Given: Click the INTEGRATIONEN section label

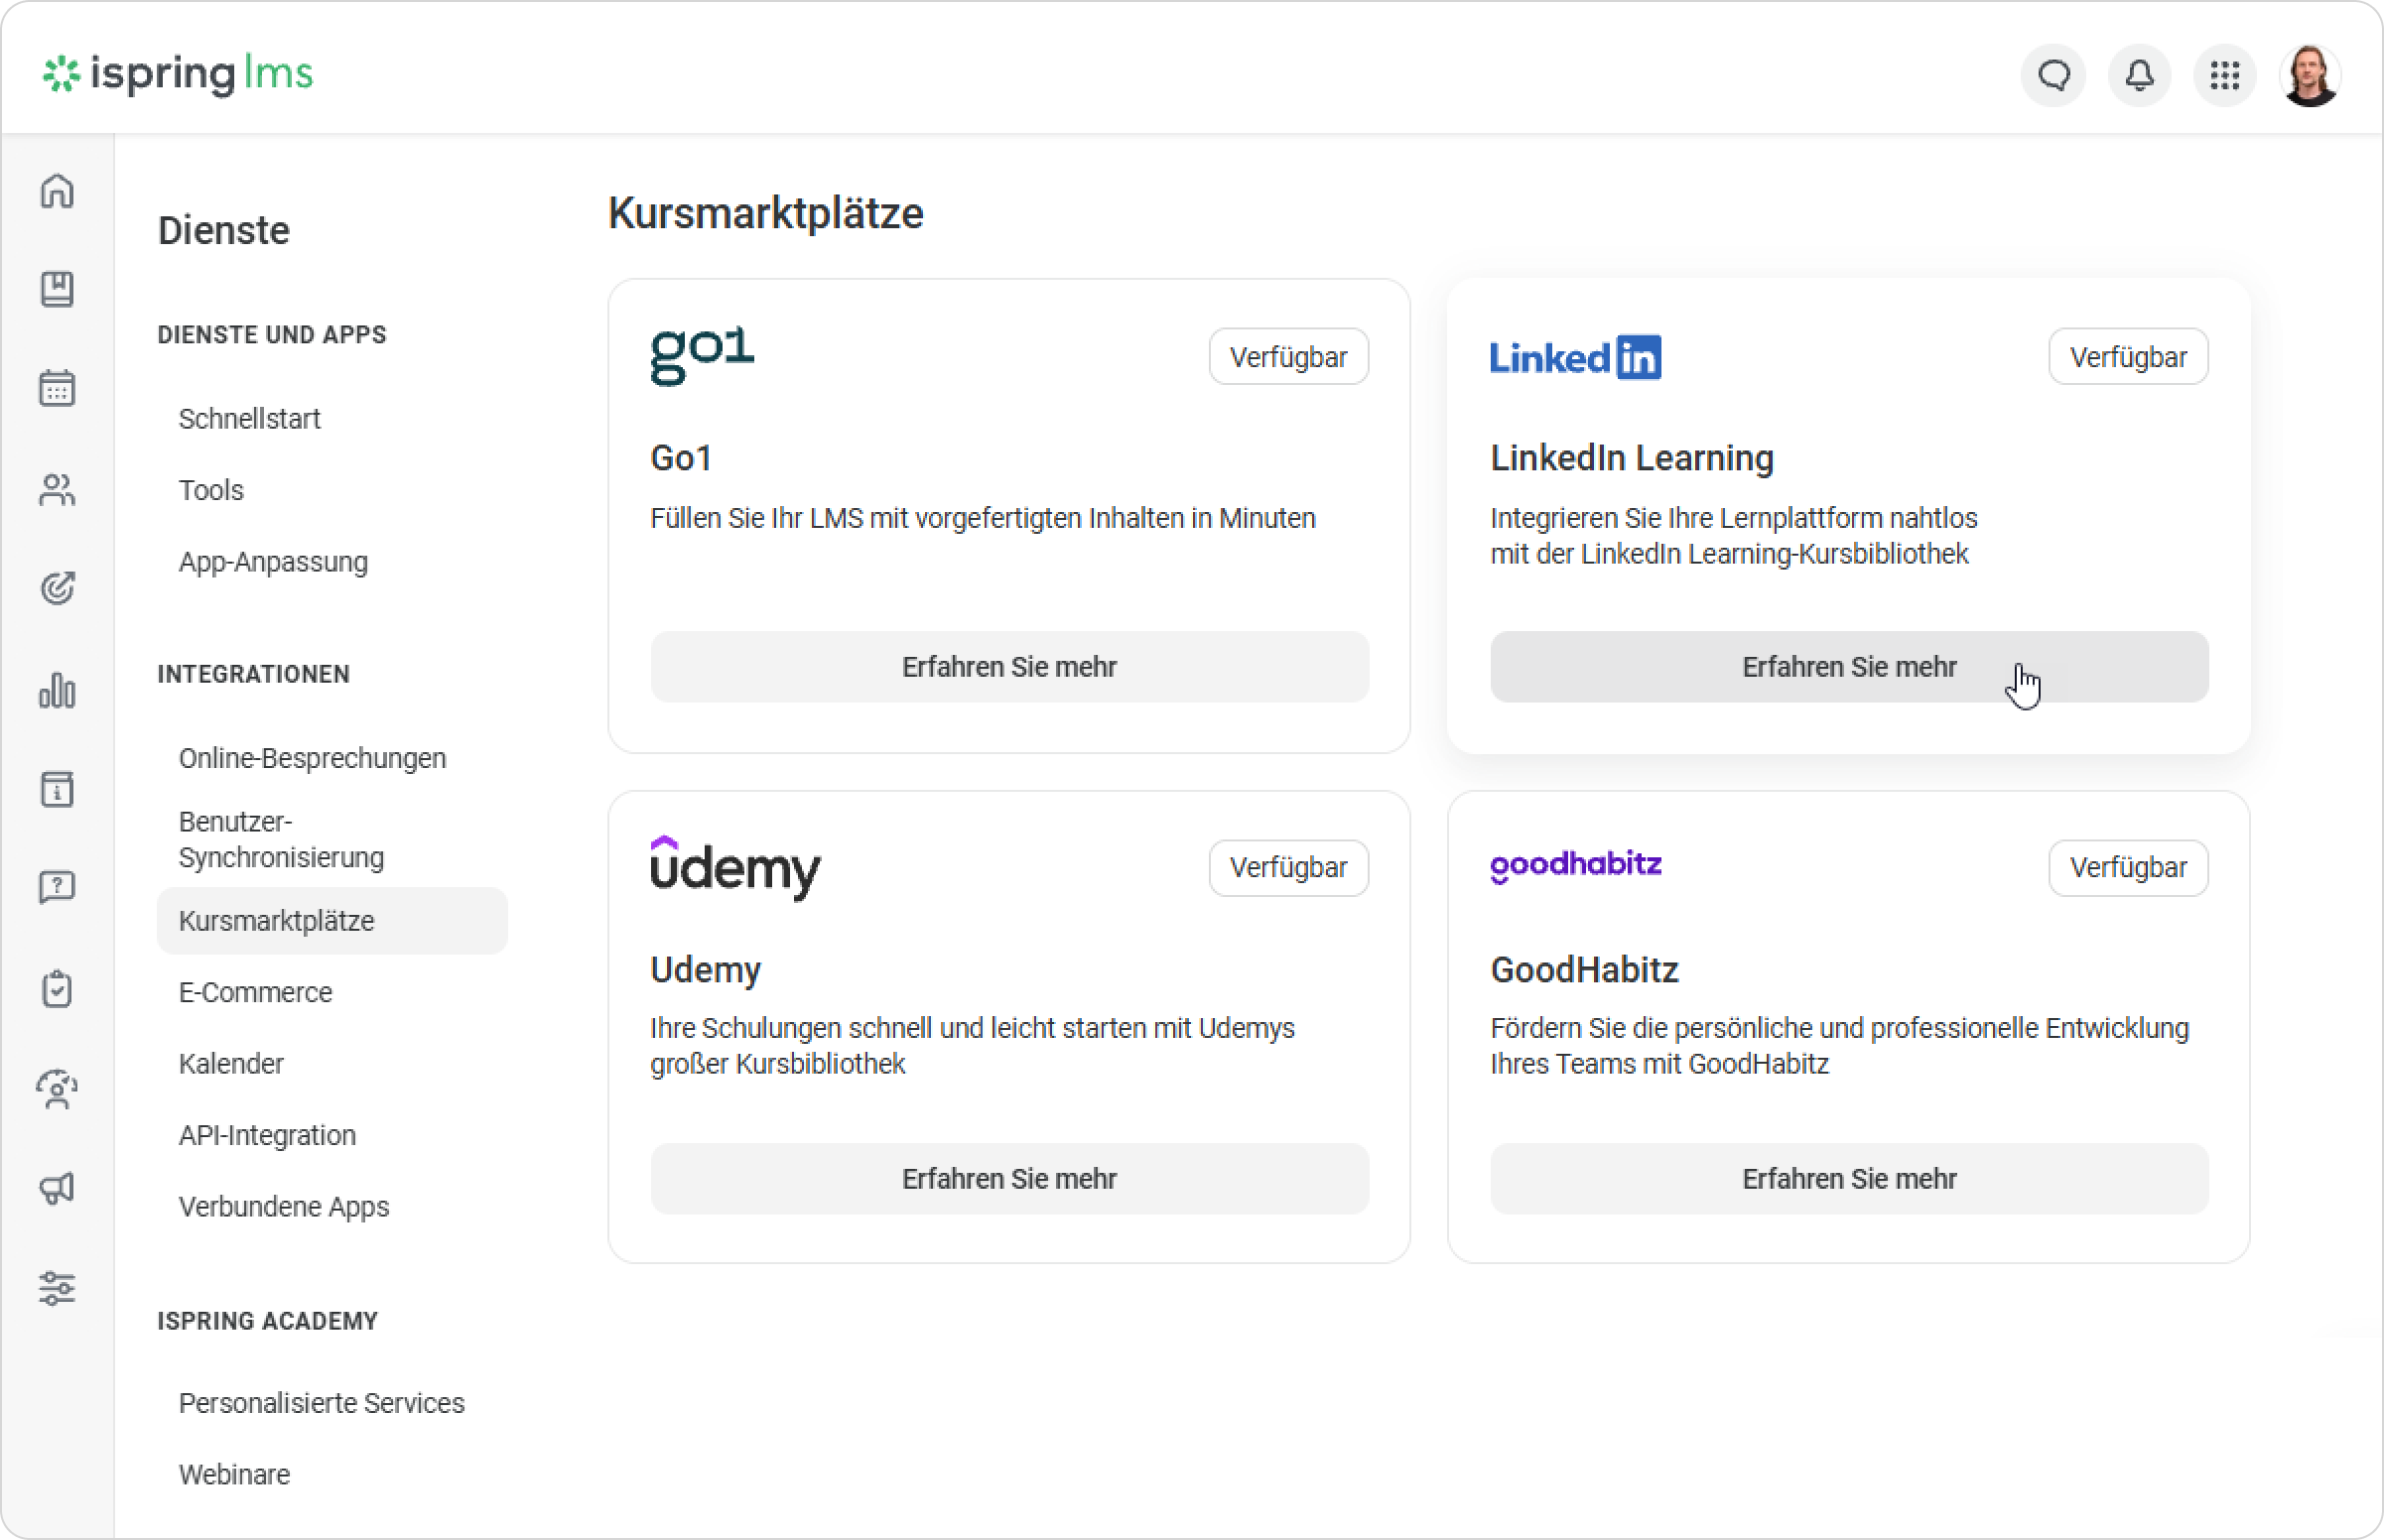Looking at the screenshot, I should (254, 675).
